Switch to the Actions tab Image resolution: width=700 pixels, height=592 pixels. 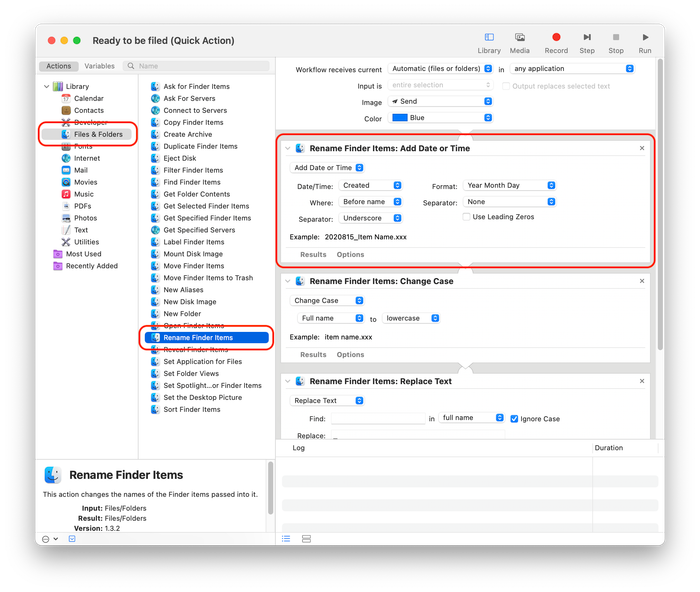58,66
